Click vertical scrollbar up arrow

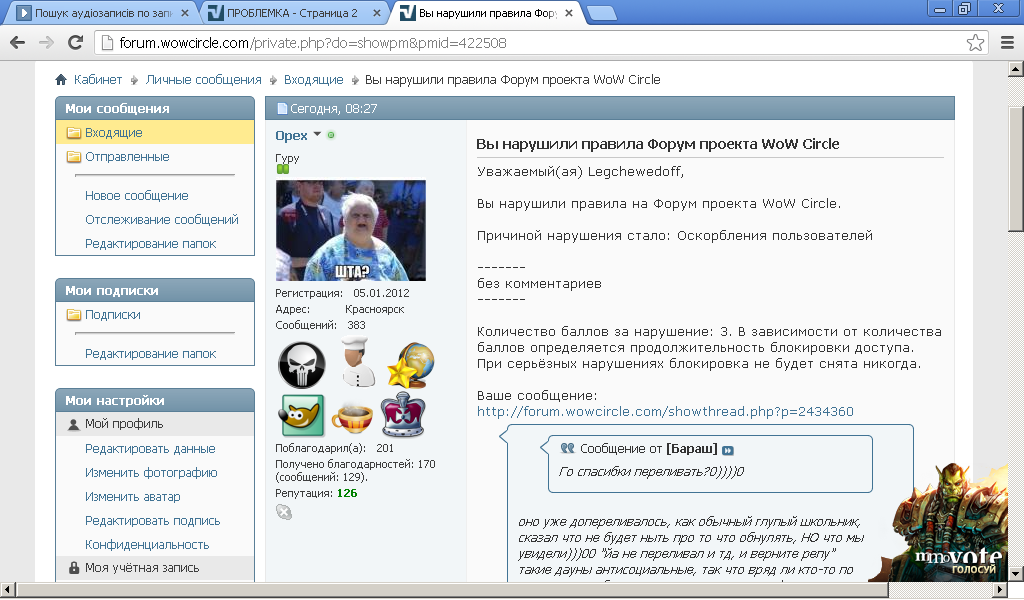pos(1016,68)
